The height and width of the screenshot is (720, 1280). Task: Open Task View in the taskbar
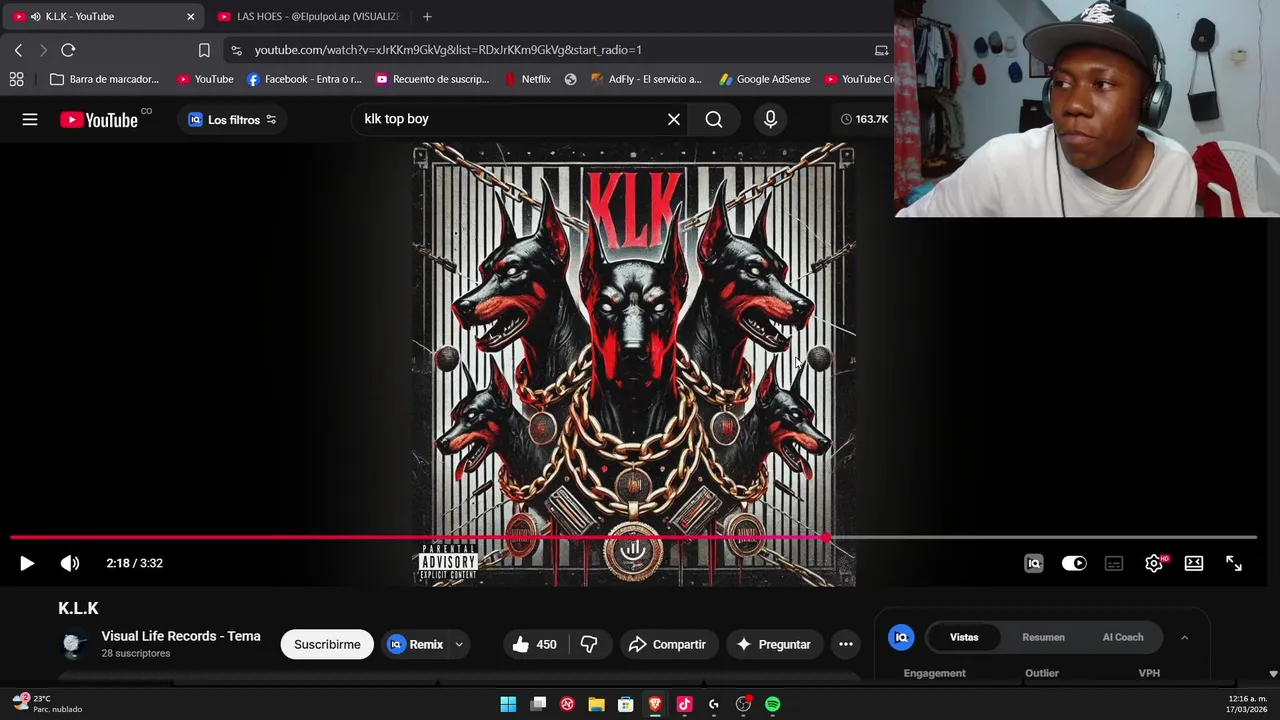(x=538, y=704)
